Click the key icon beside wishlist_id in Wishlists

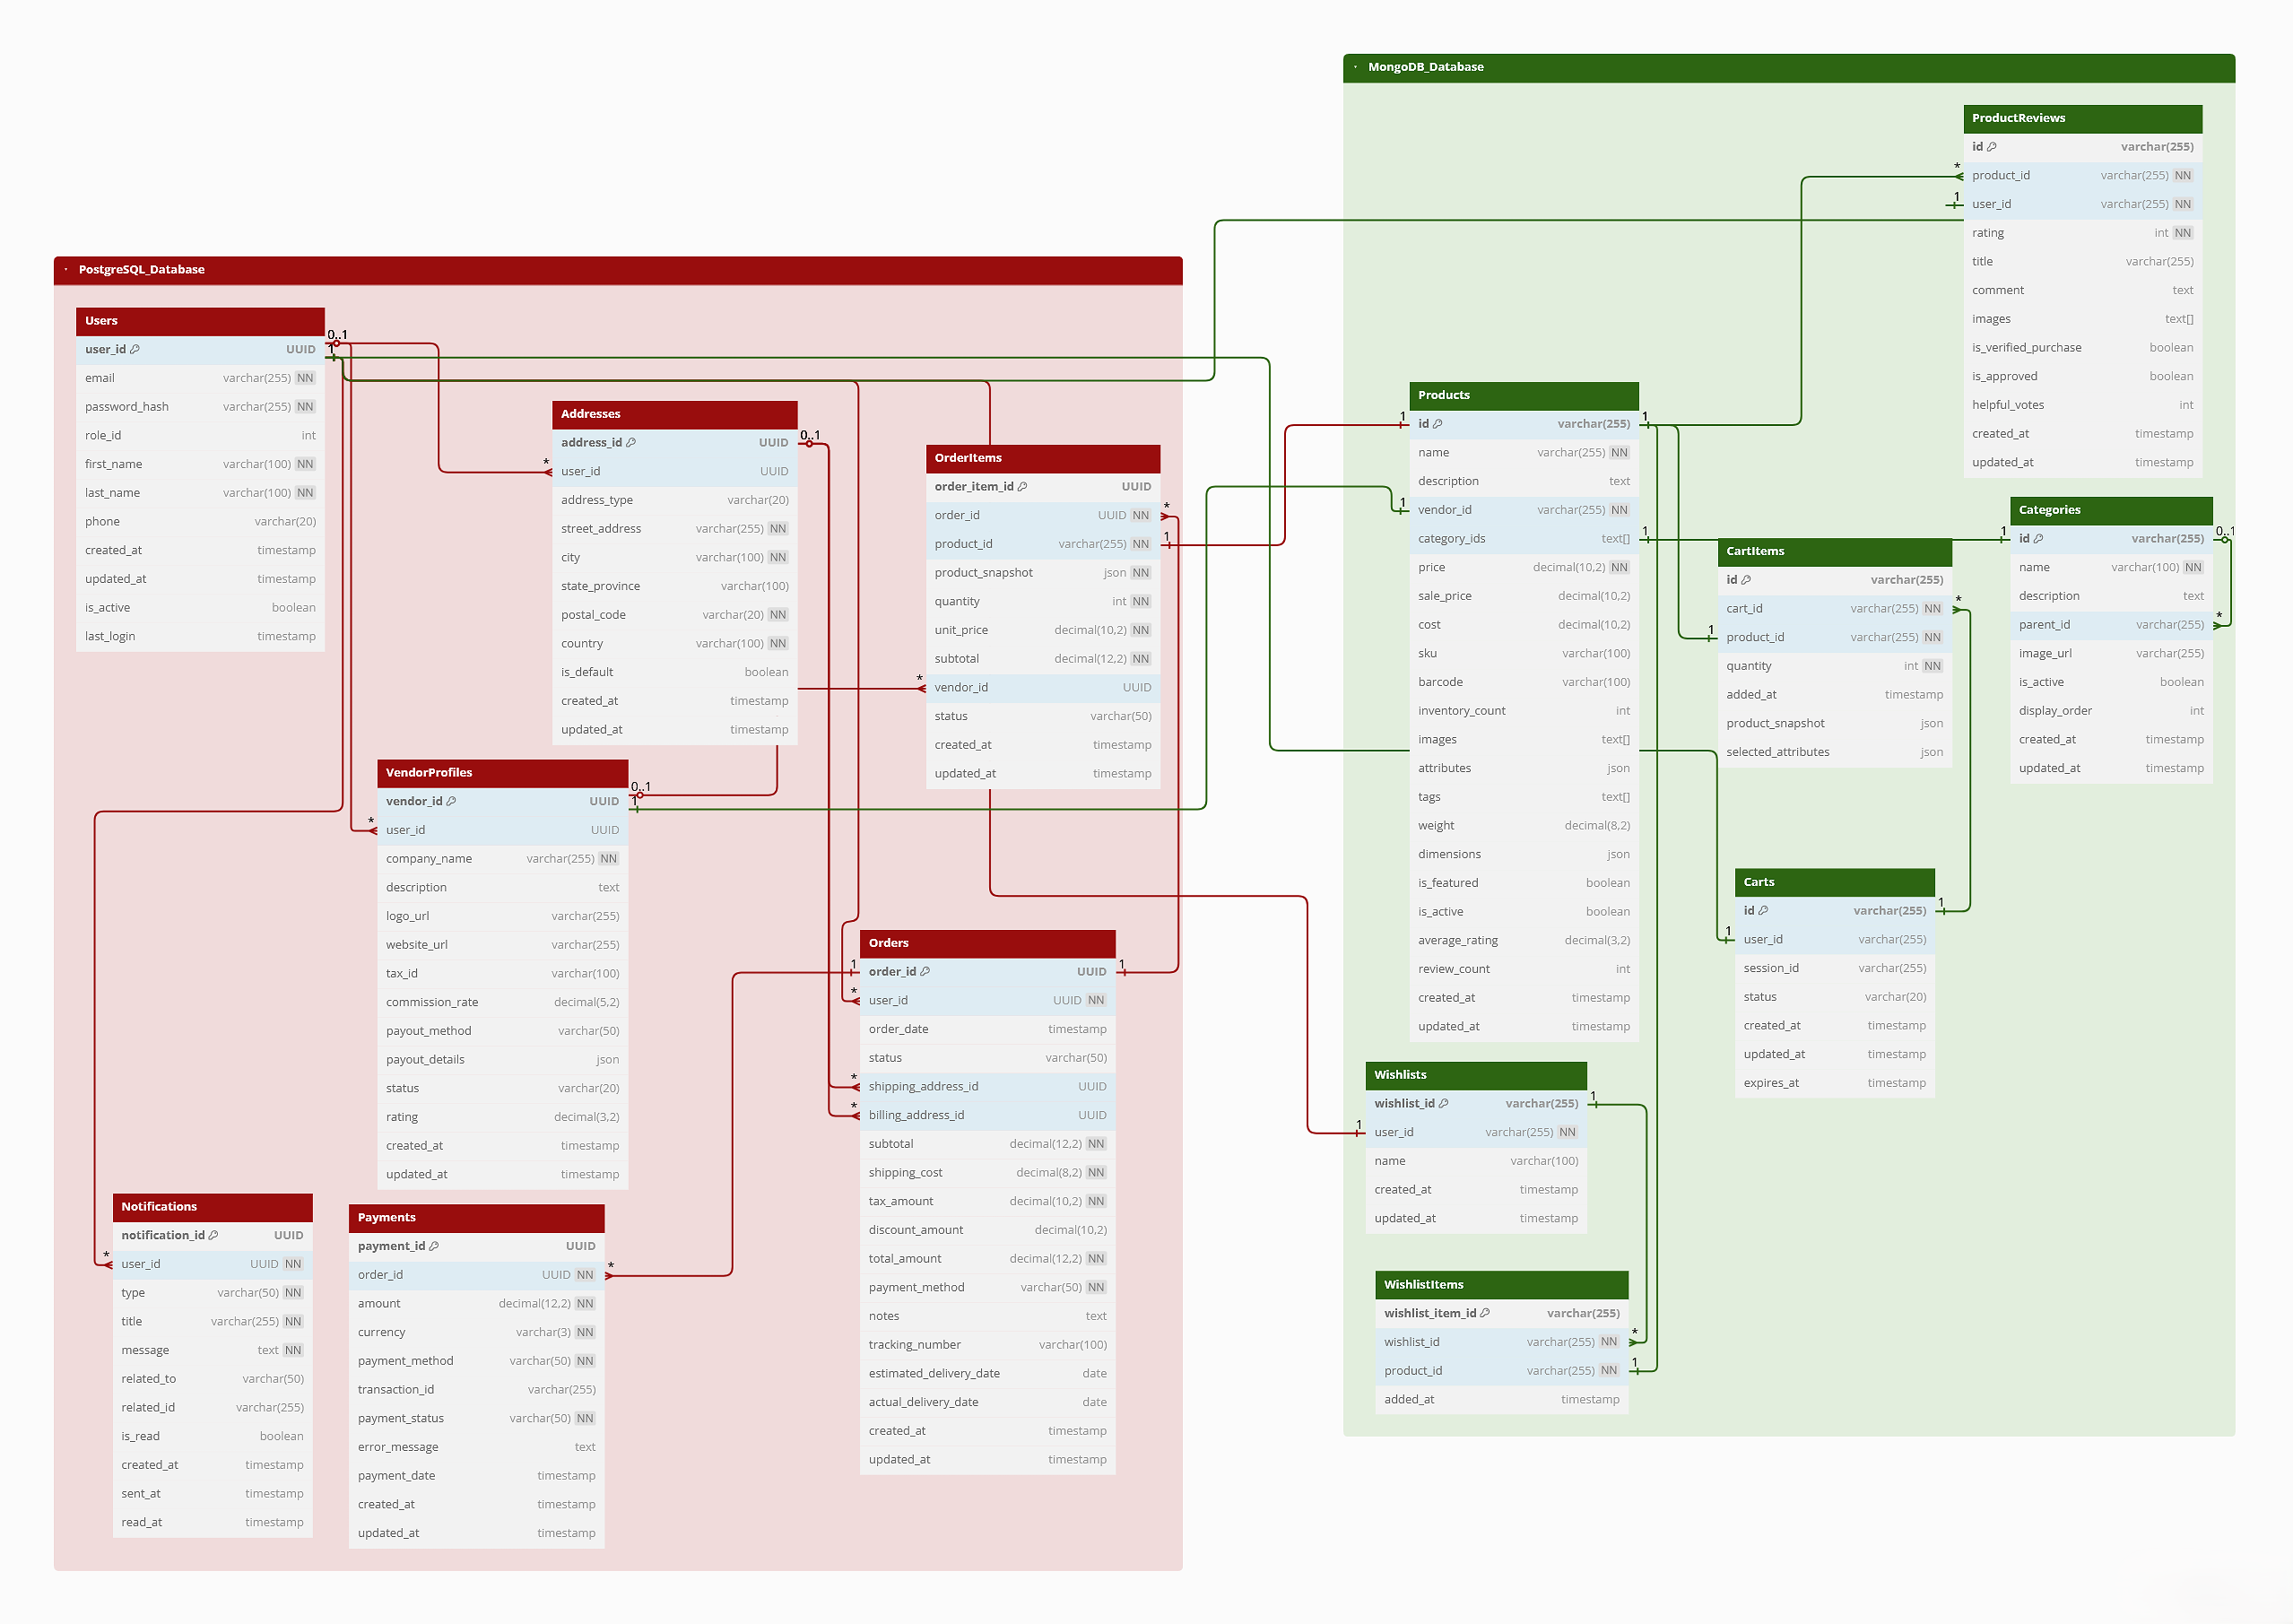pos(1444,1103)
